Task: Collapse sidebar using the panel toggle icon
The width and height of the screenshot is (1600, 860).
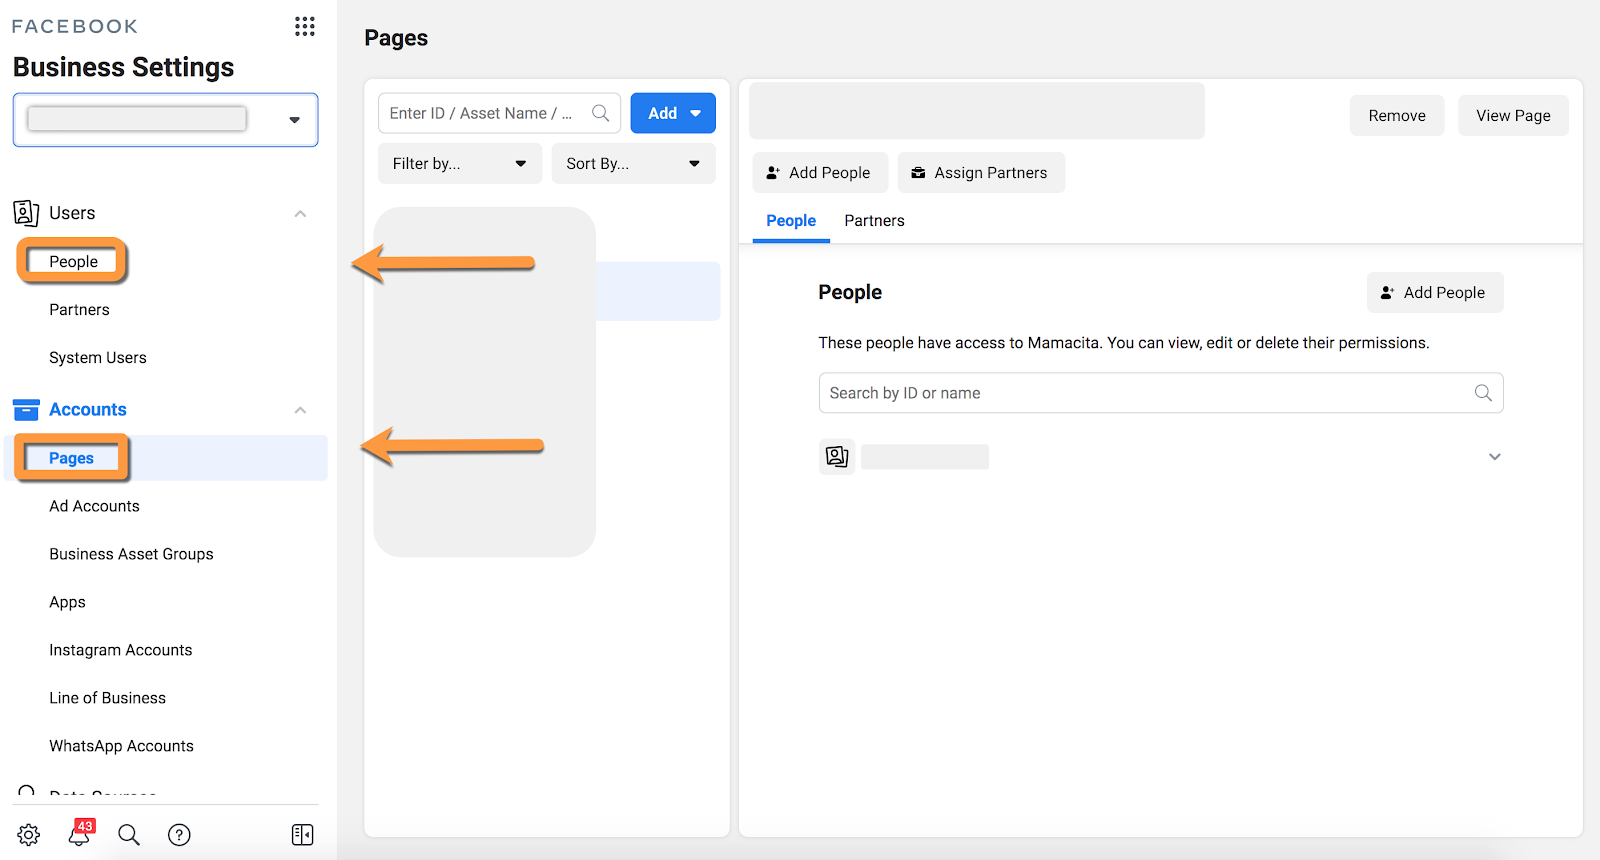Action: (302, 835)
